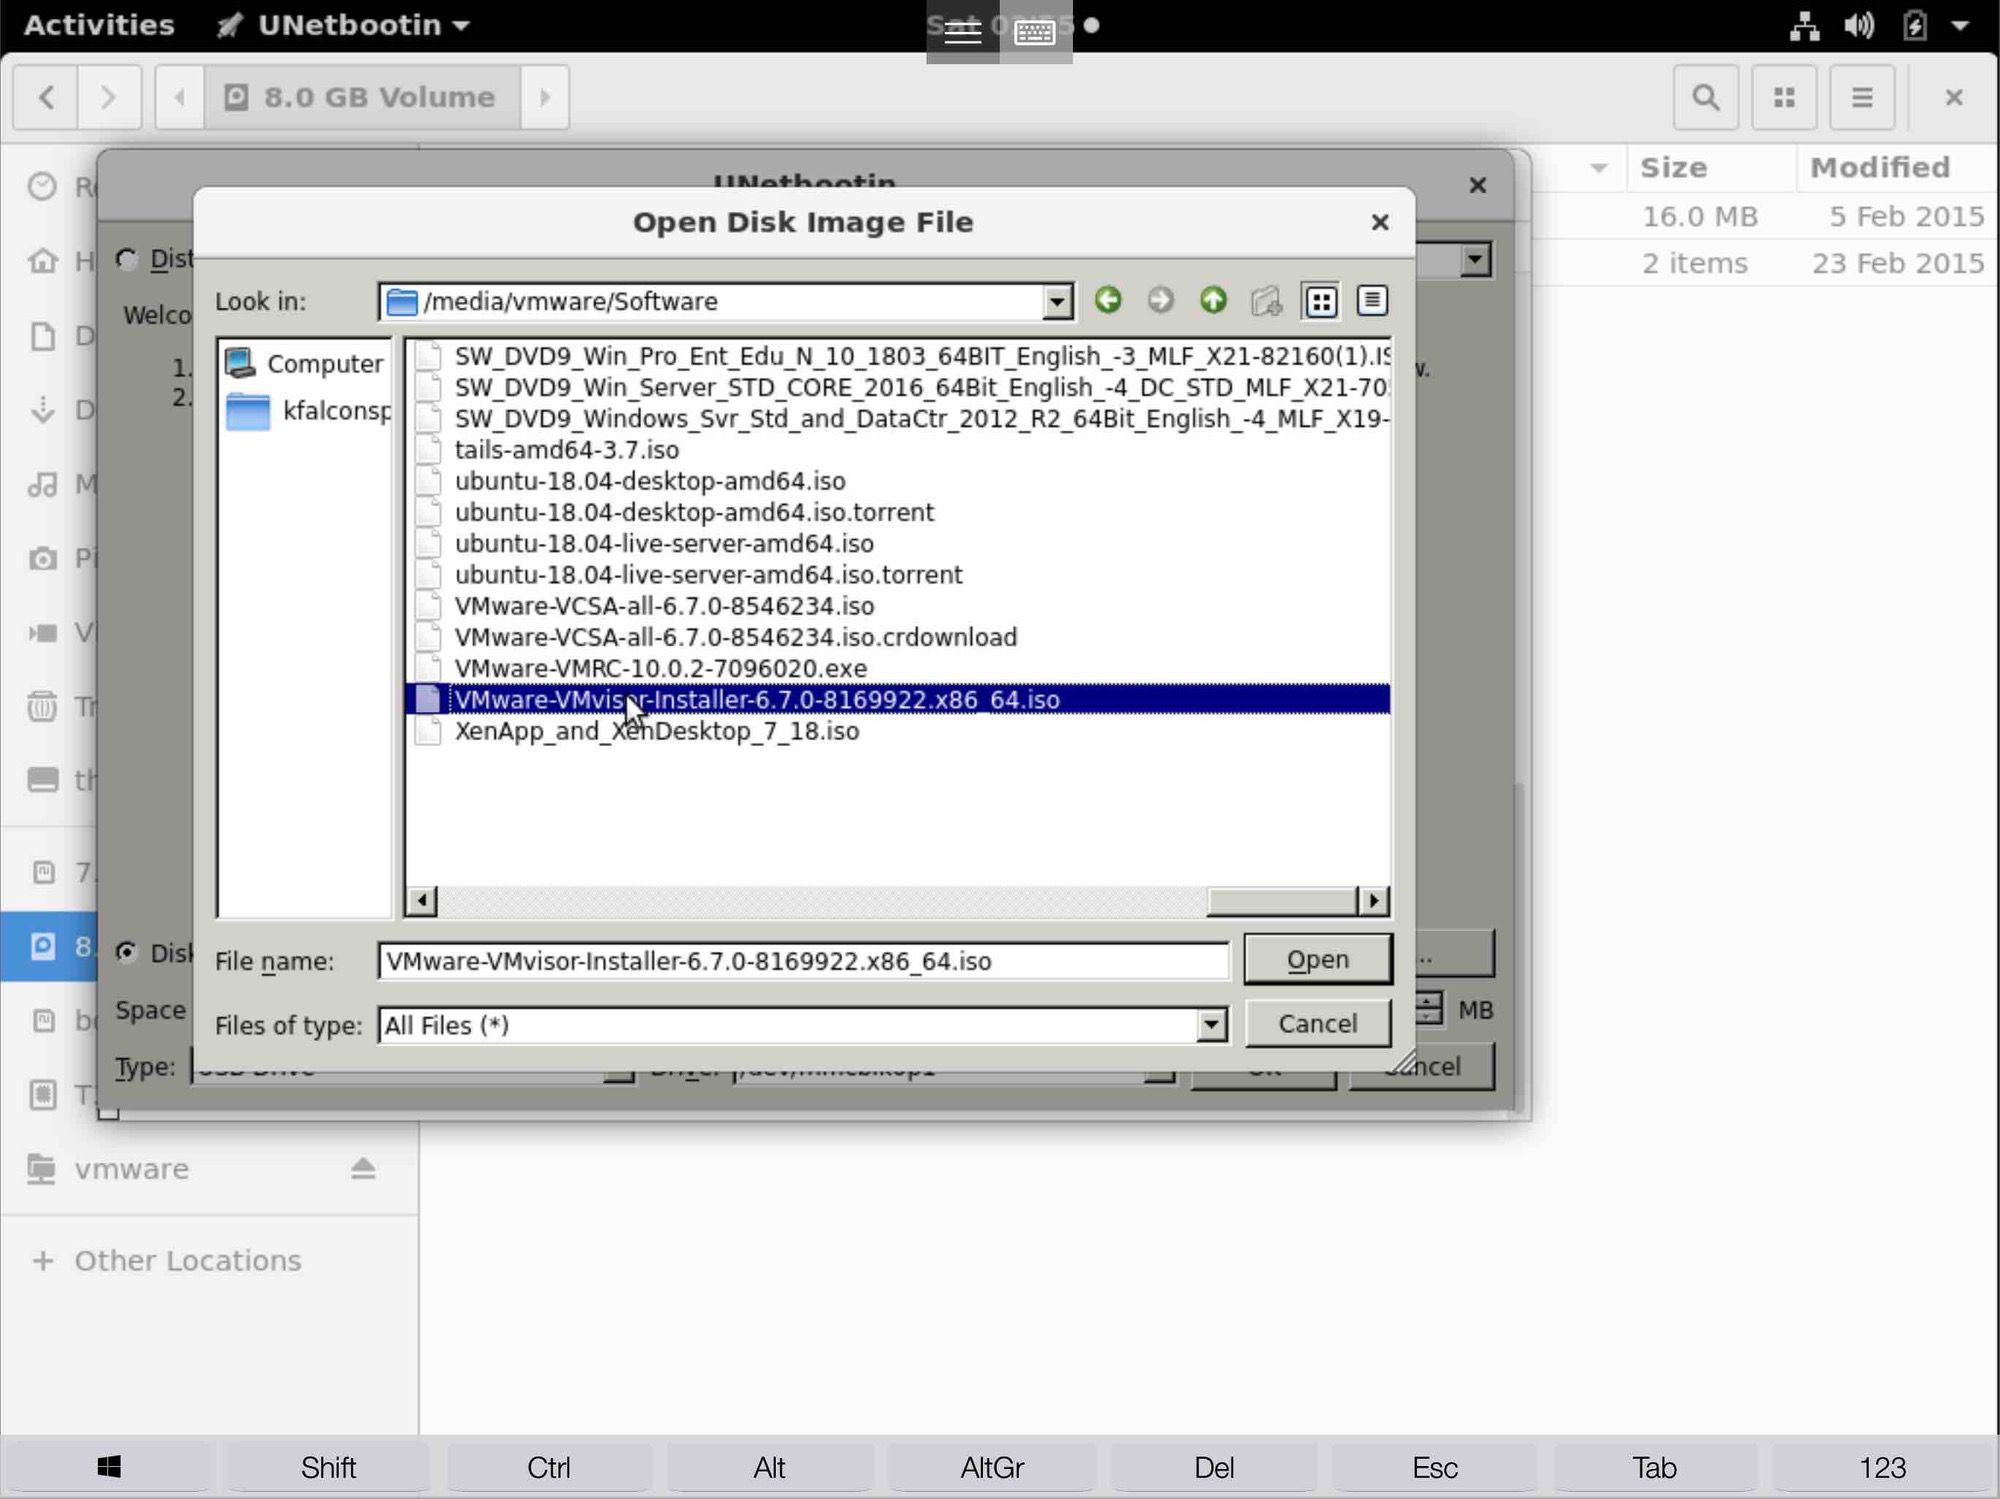The height and width of the screenshot is (1499, 2000).
Task: Select VMware-VCSA-all-6.7.0-8546234.iso file
Action: click(664, 606)
